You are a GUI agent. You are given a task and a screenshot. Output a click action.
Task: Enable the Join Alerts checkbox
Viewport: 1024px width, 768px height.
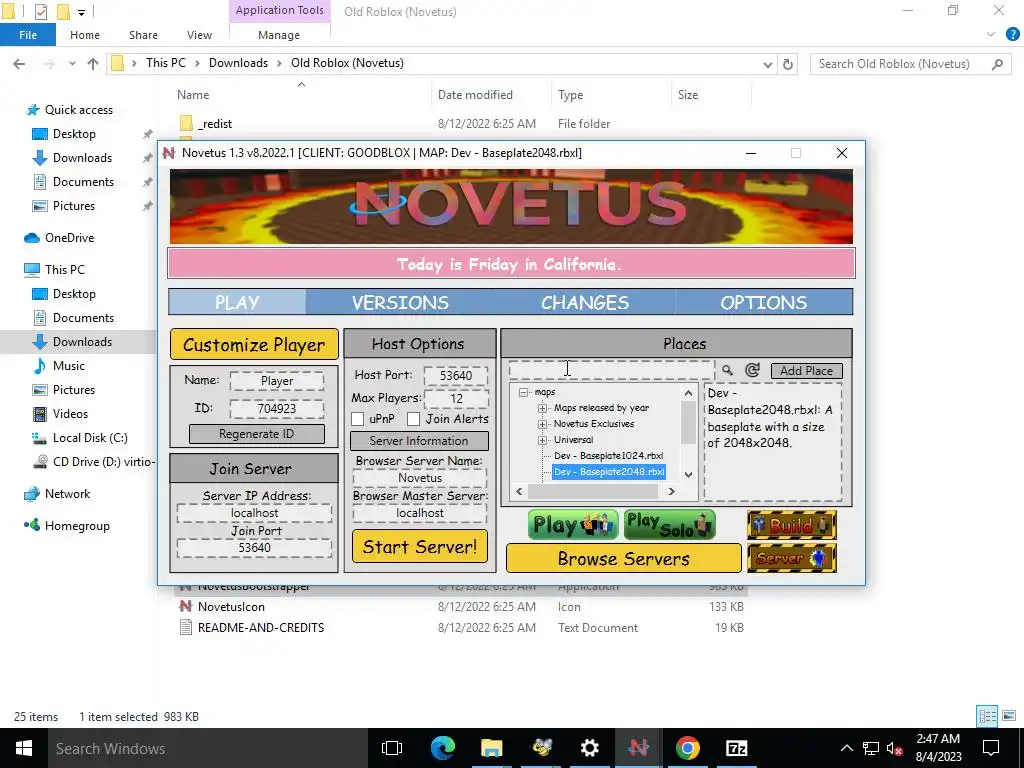tap(413, 419)
